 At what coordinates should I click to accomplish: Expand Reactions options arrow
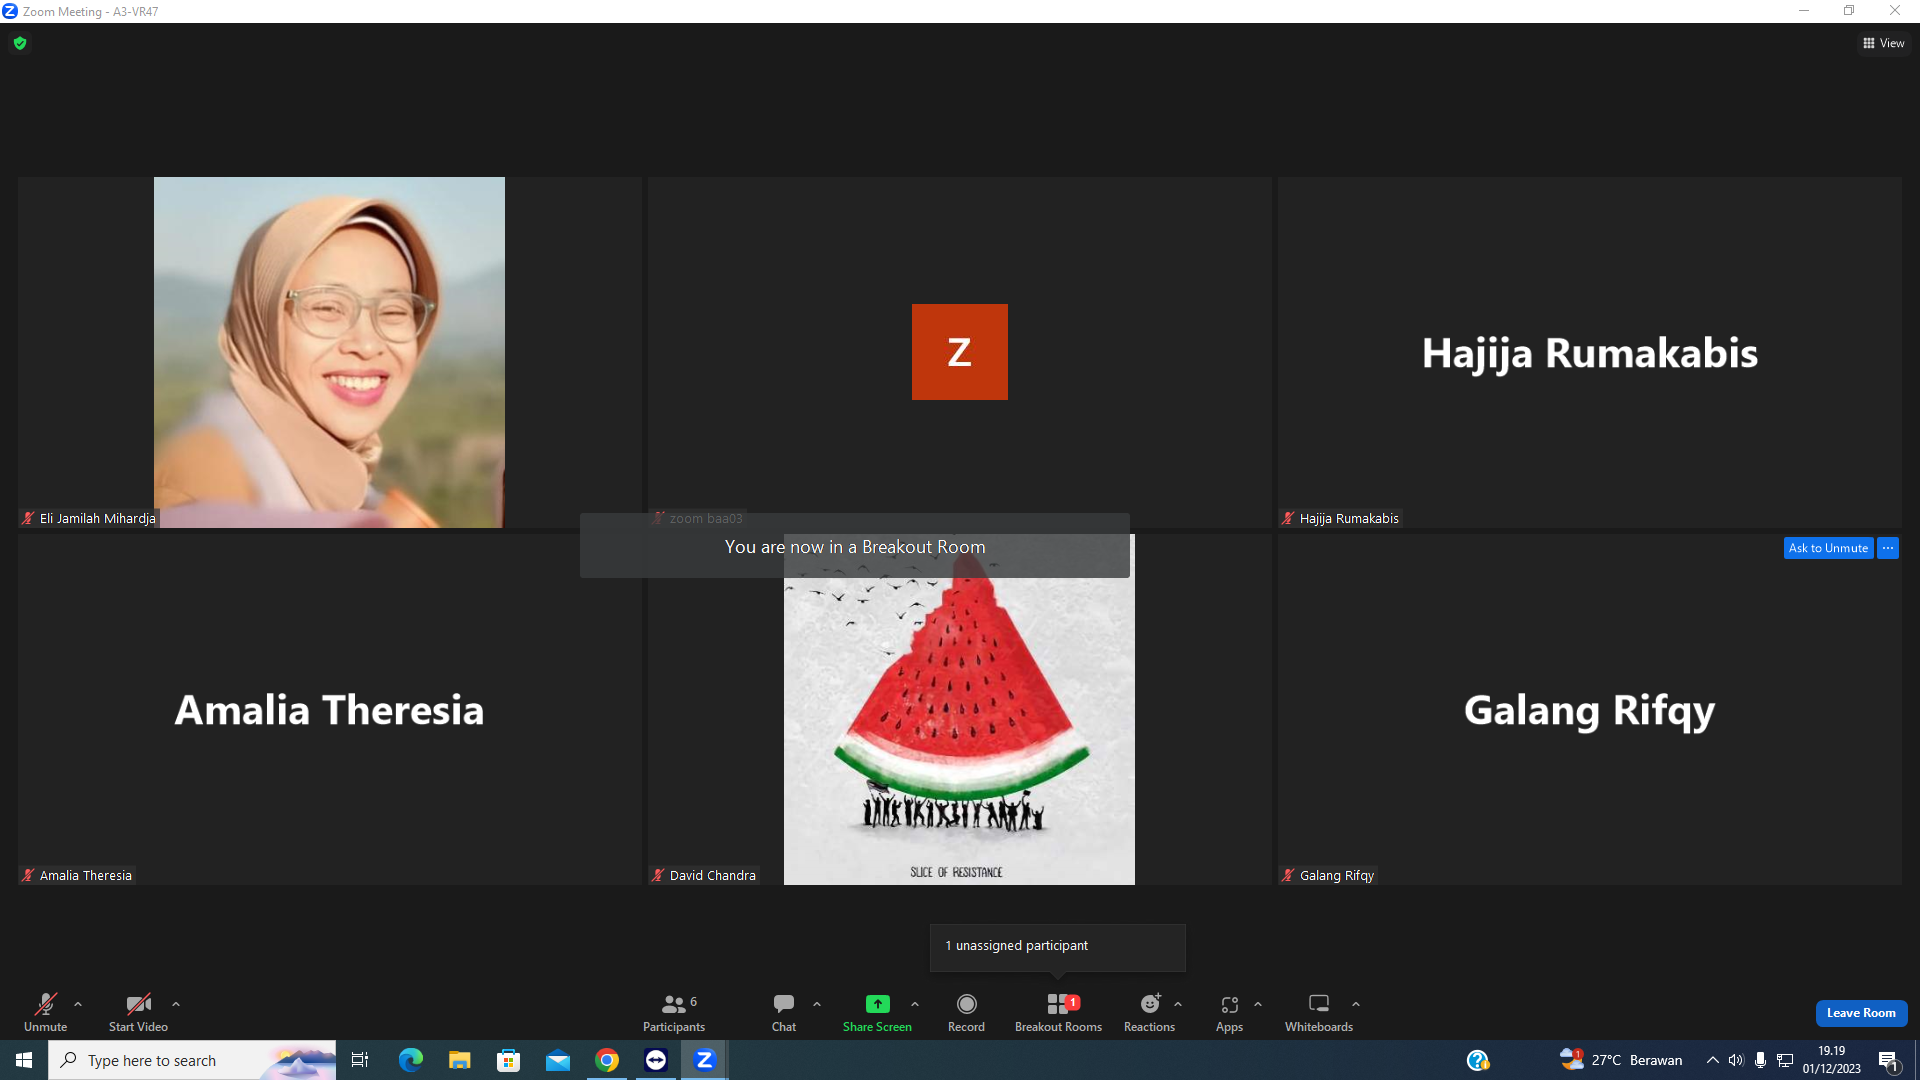1178,1004
